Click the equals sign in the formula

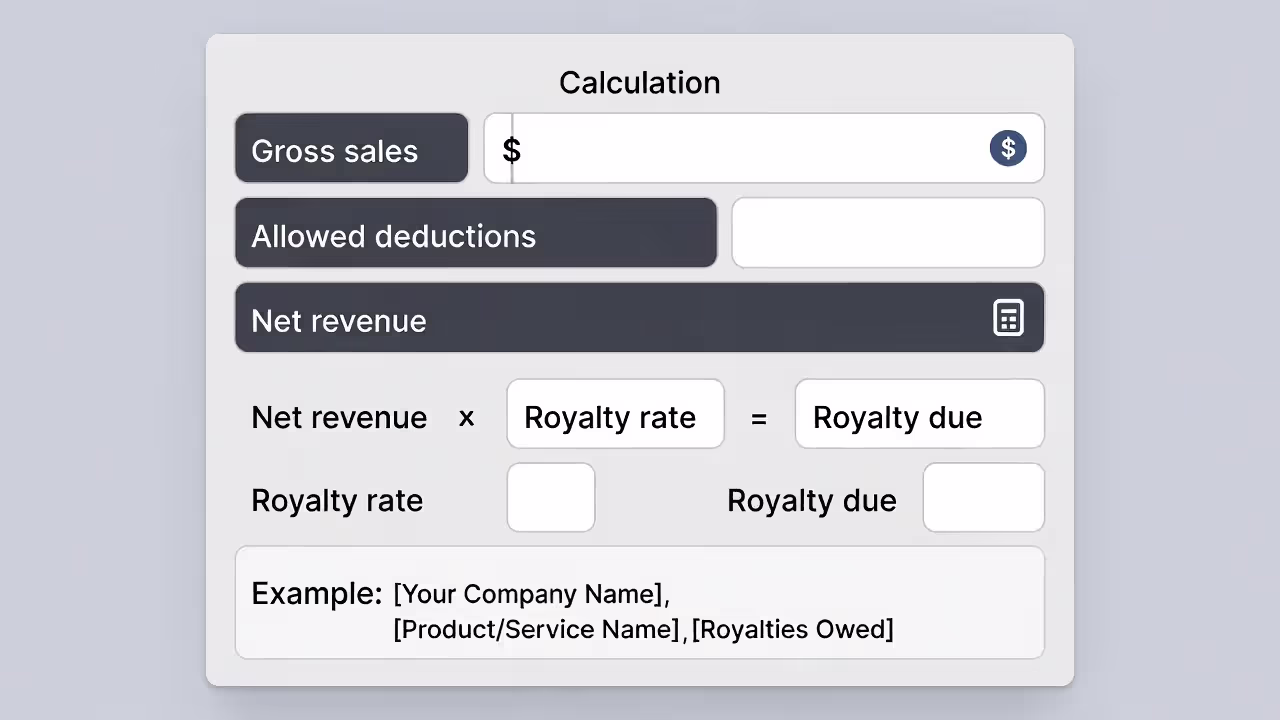(x=759, y=418)
